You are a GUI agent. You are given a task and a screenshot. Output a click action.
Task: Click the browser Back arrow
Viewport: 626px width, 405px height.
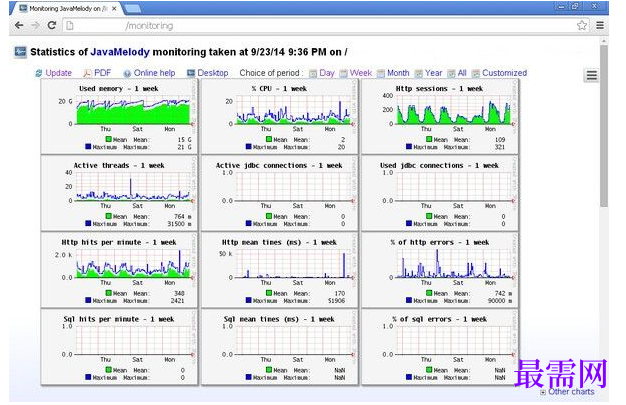[x=19, y=26]
